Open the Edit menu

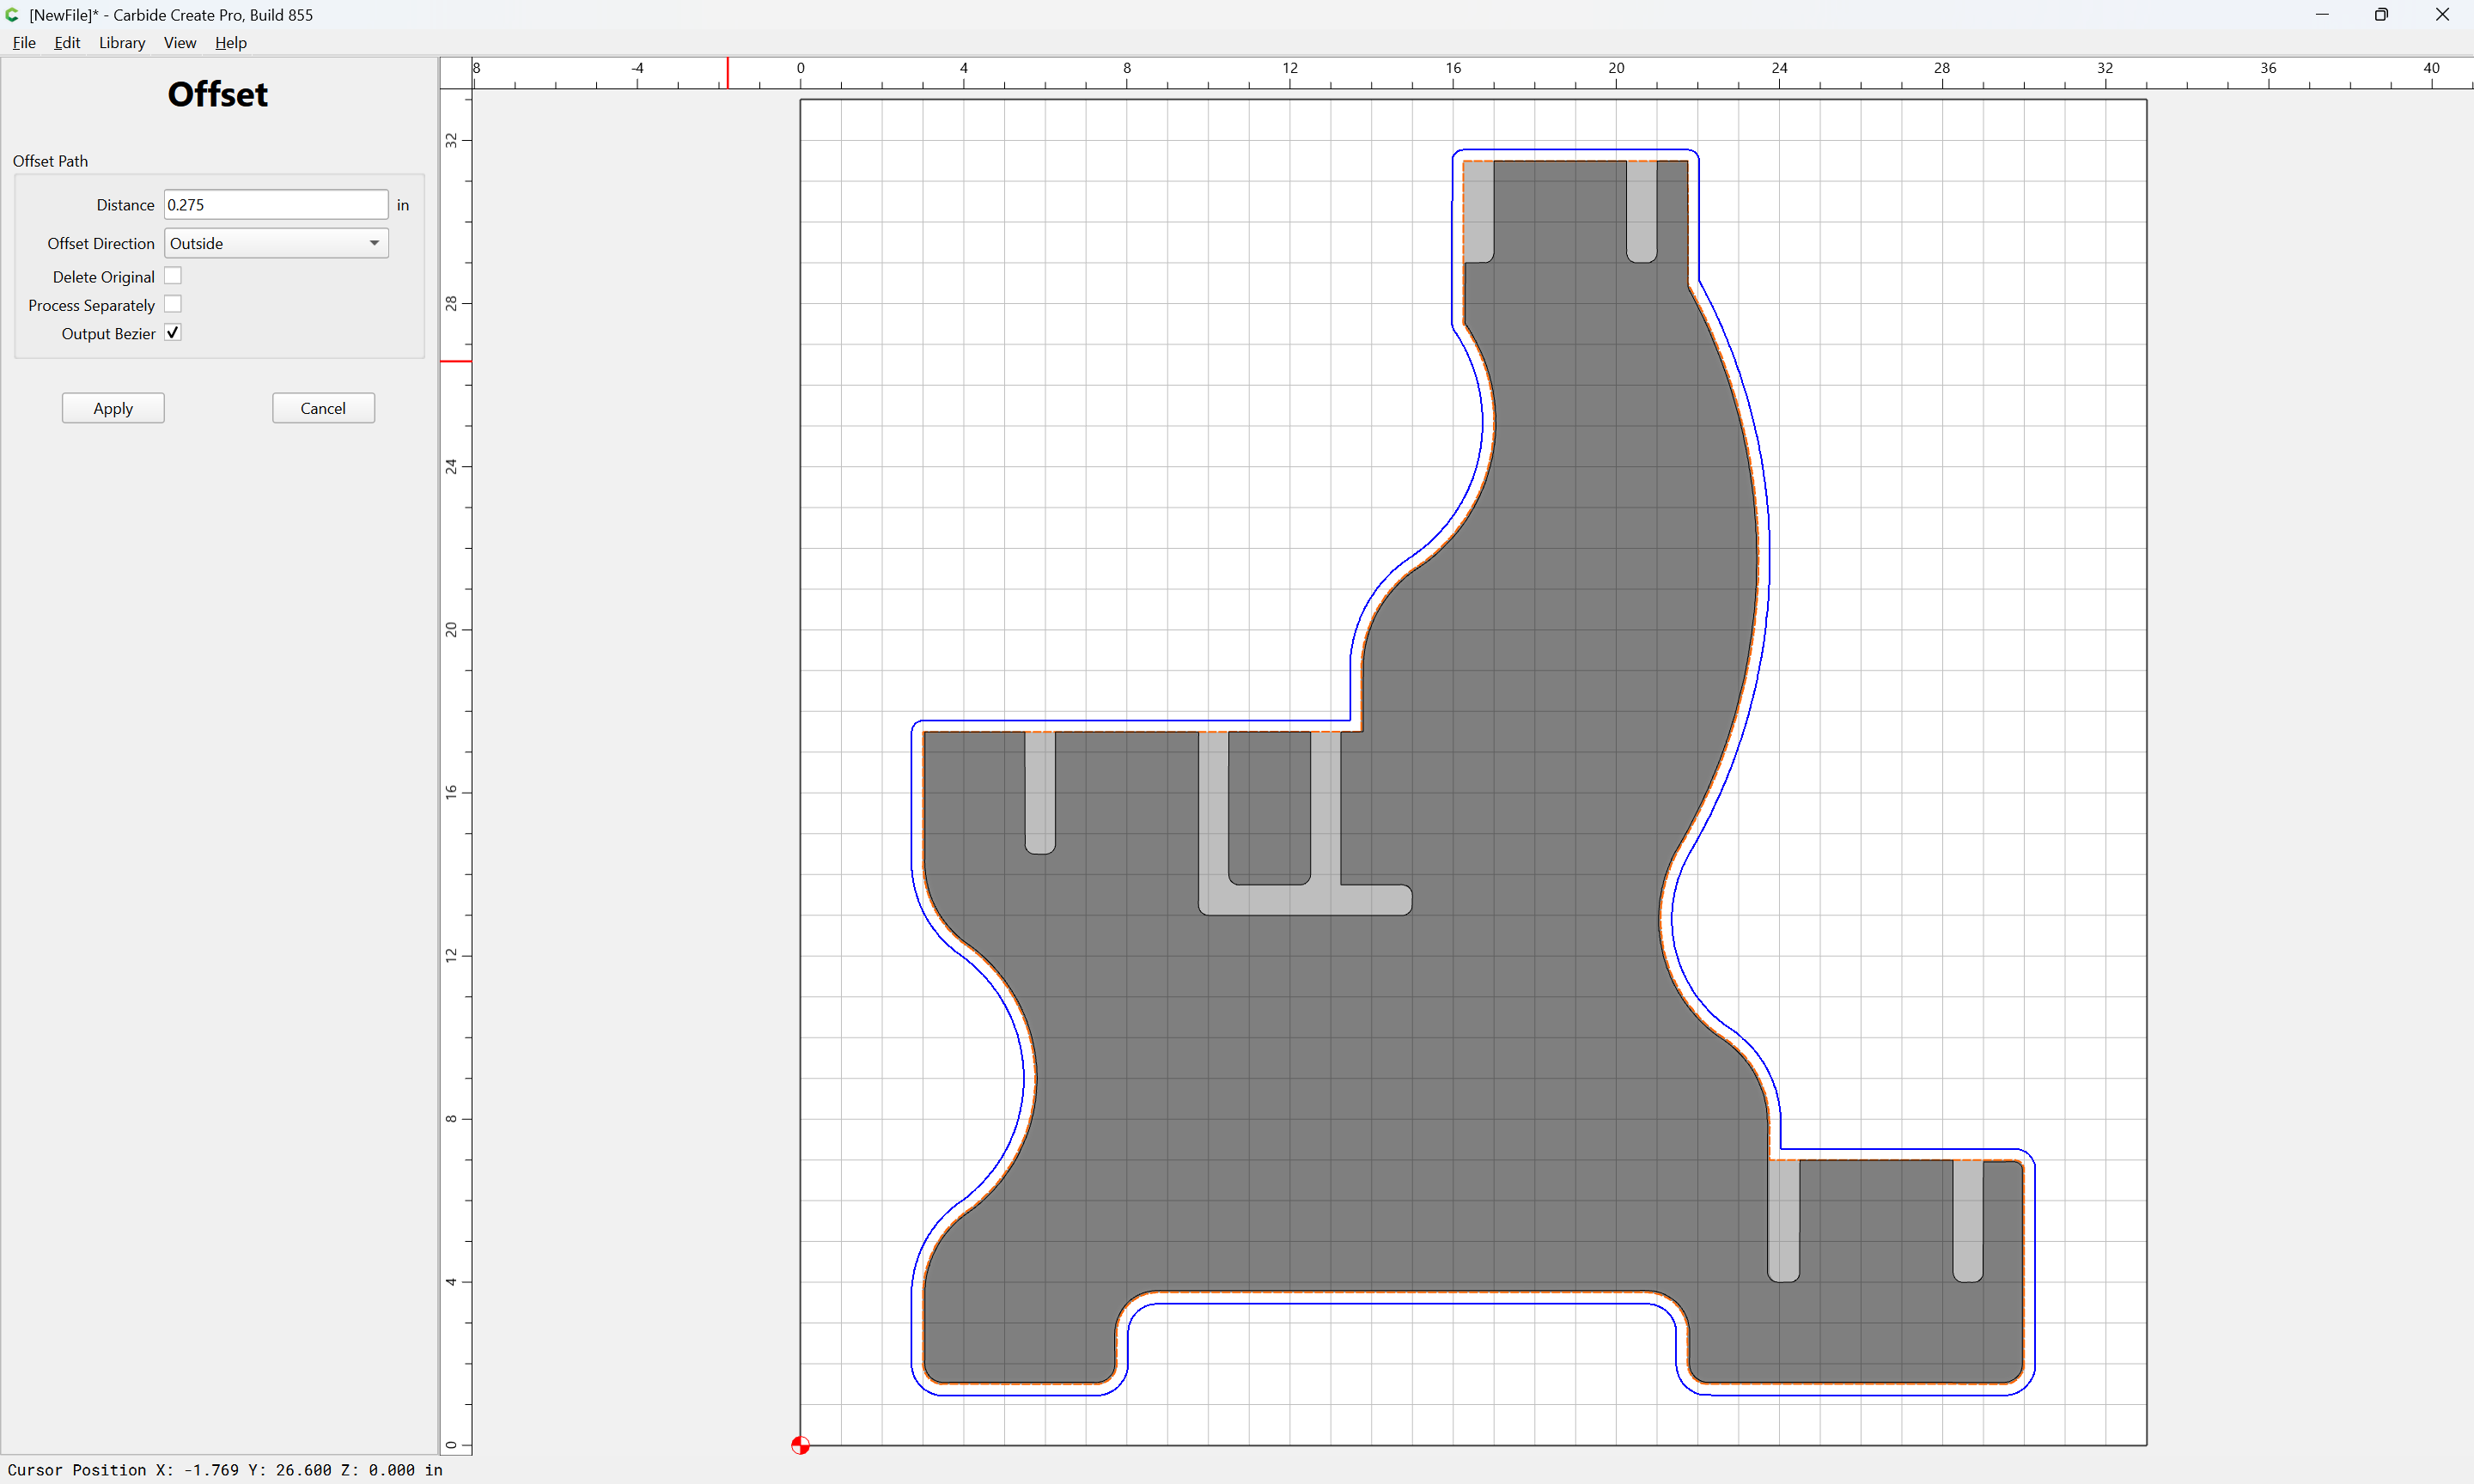(67, 43)
